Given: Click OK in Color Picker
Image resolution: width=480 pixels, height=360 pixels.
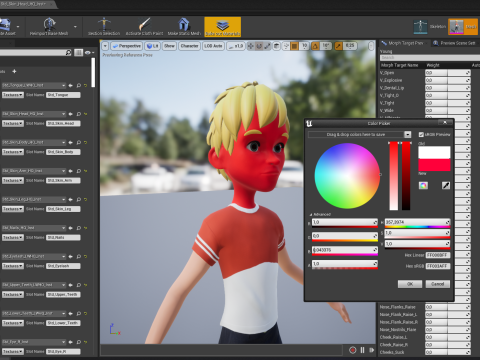Looking at the screenshot, I should tap(410, 284).
